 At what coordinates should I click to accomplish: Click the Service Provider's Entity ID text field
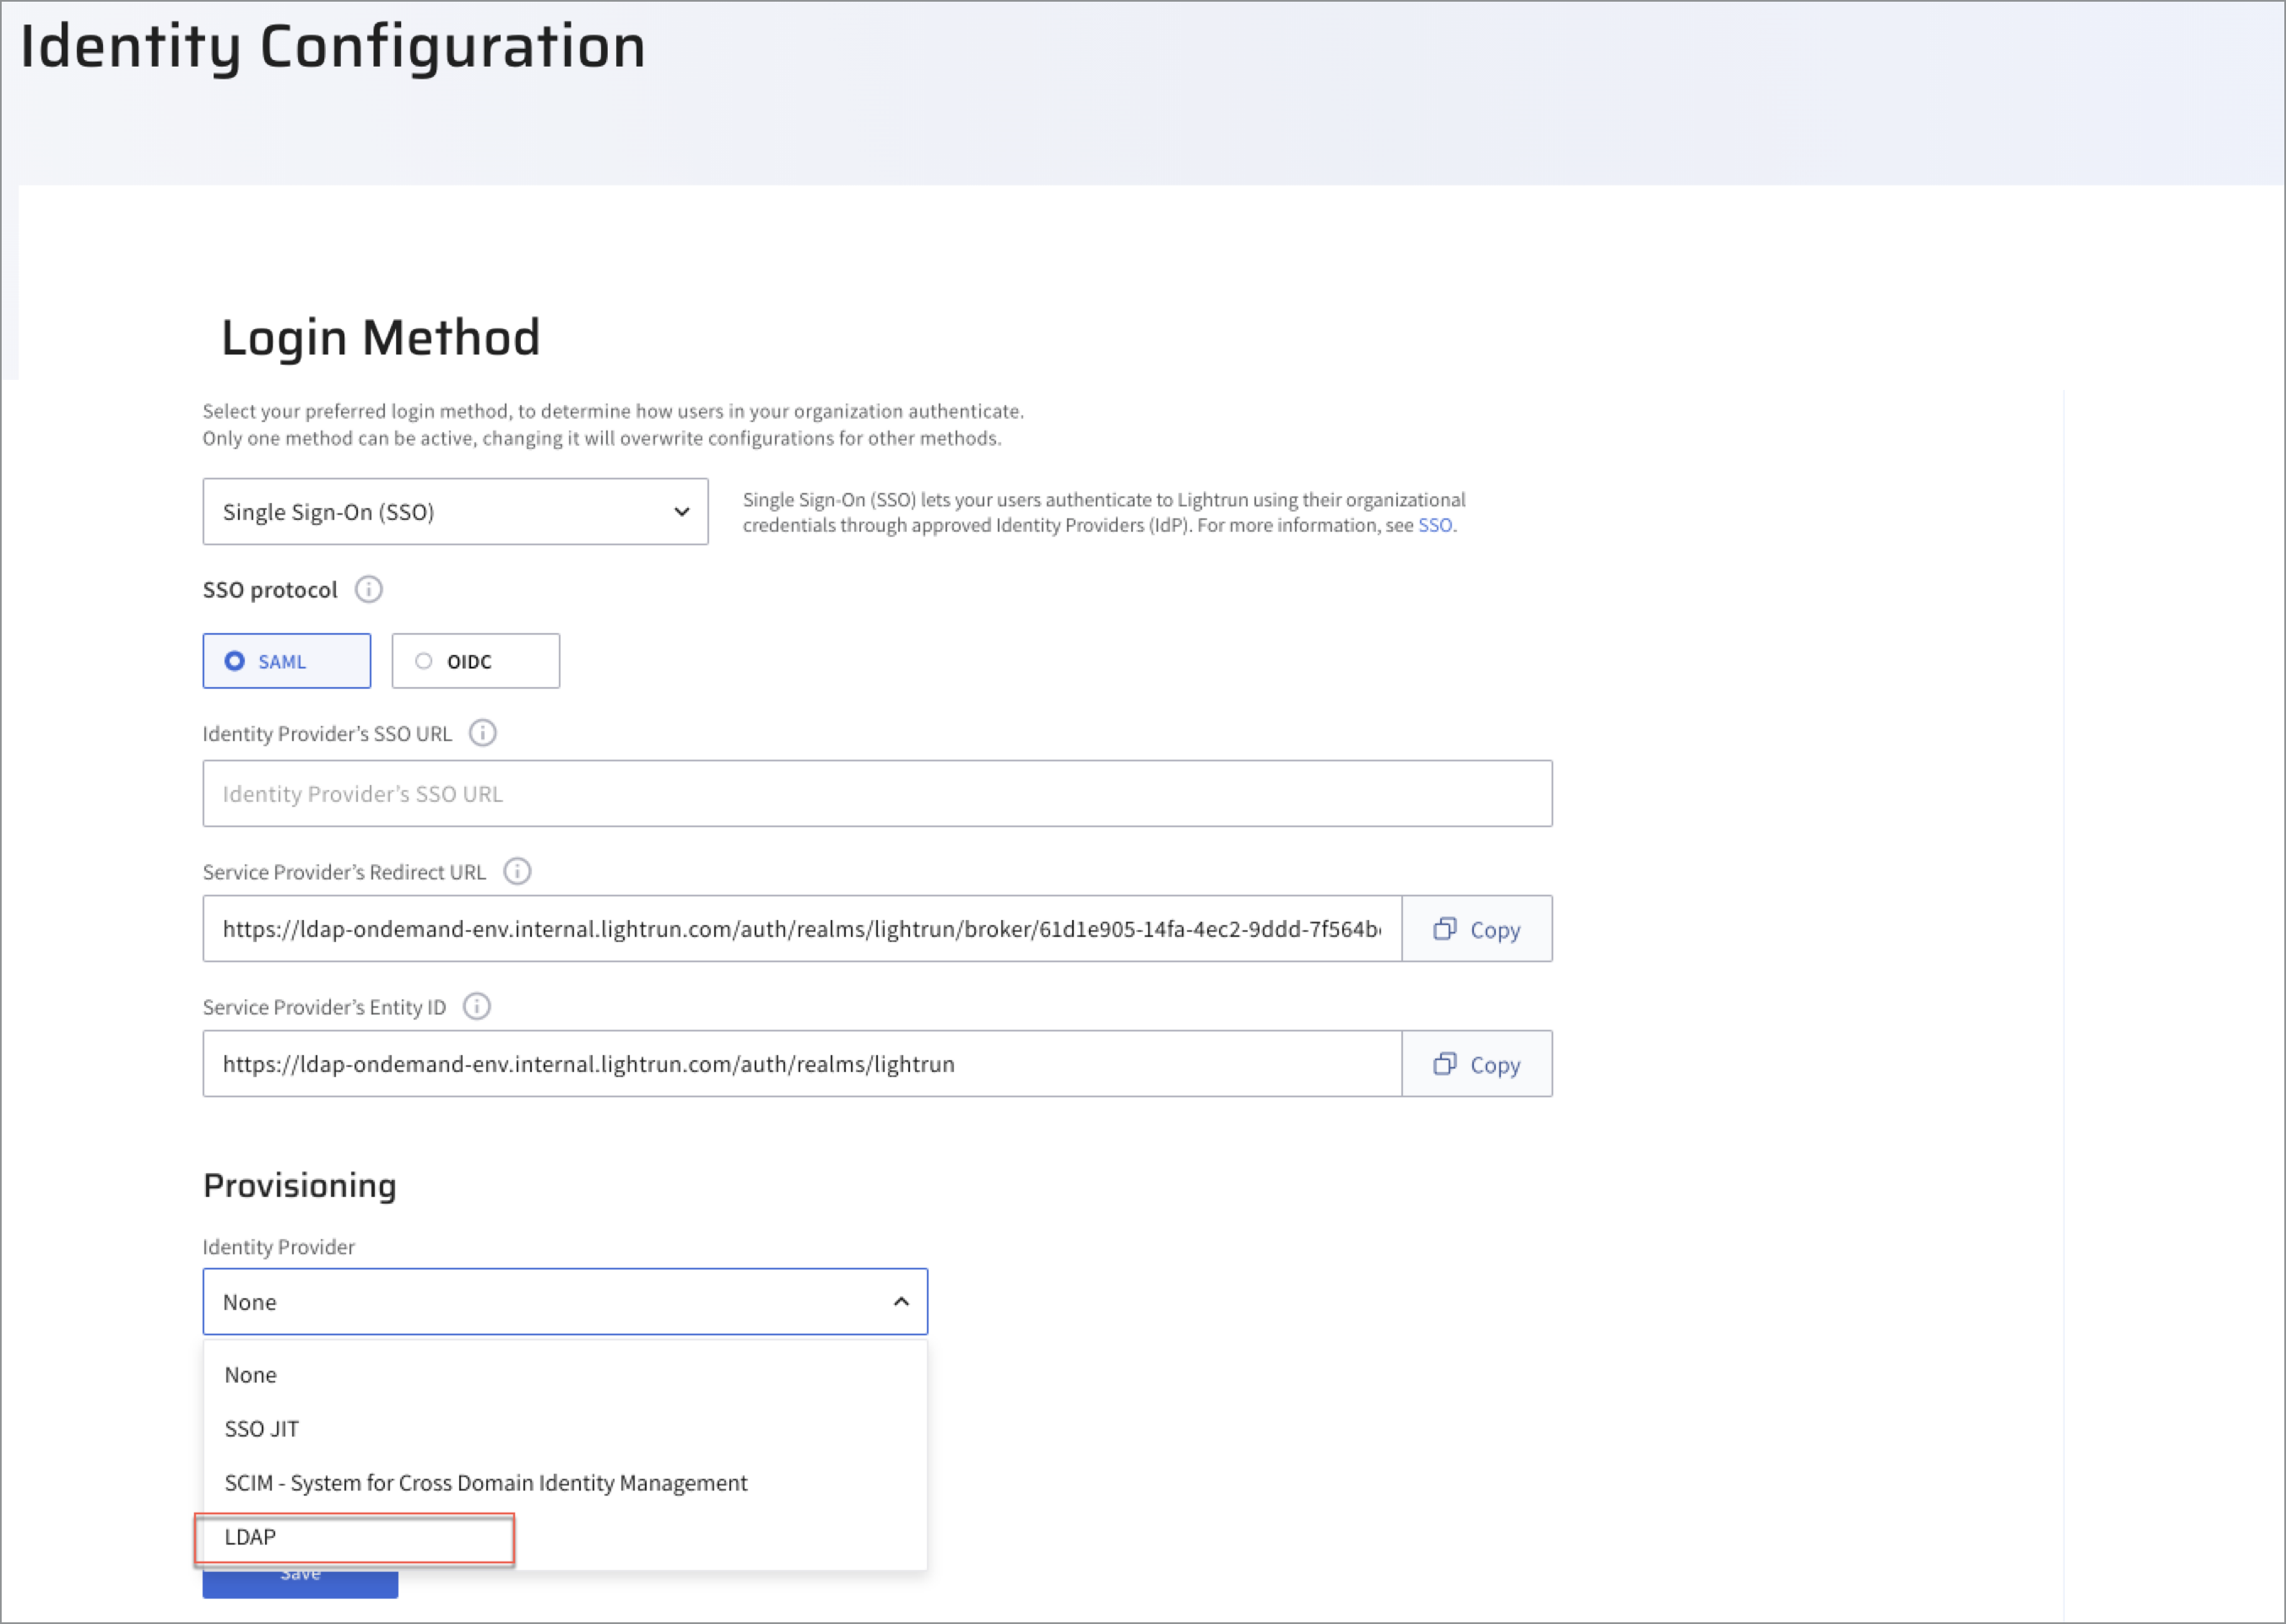tap(800, 1064)
